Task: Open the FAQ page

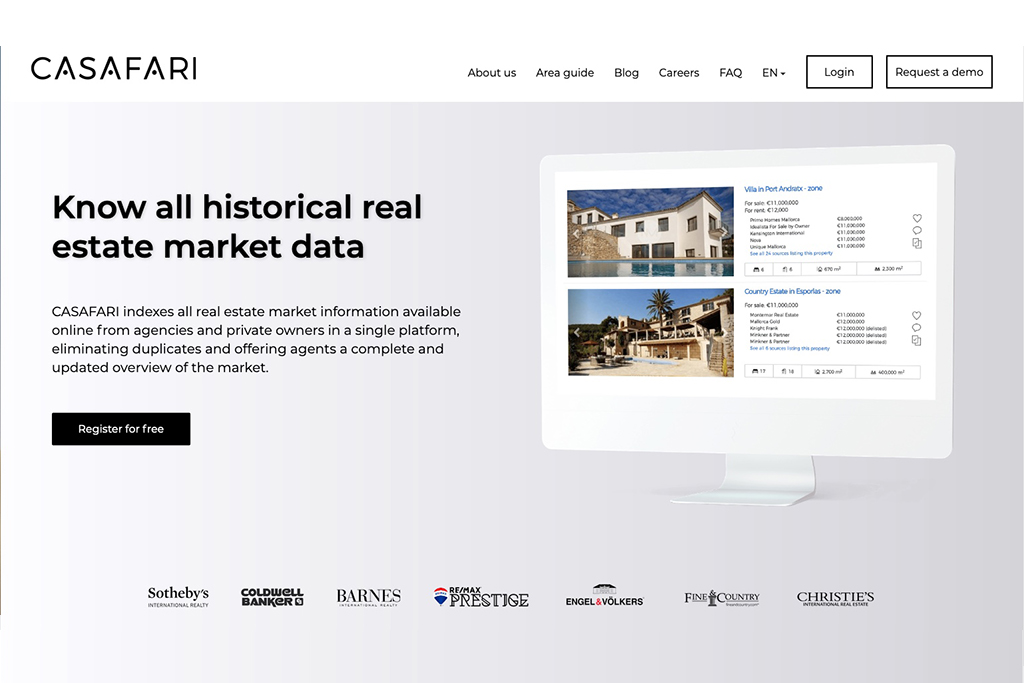Action: (731, 72)
